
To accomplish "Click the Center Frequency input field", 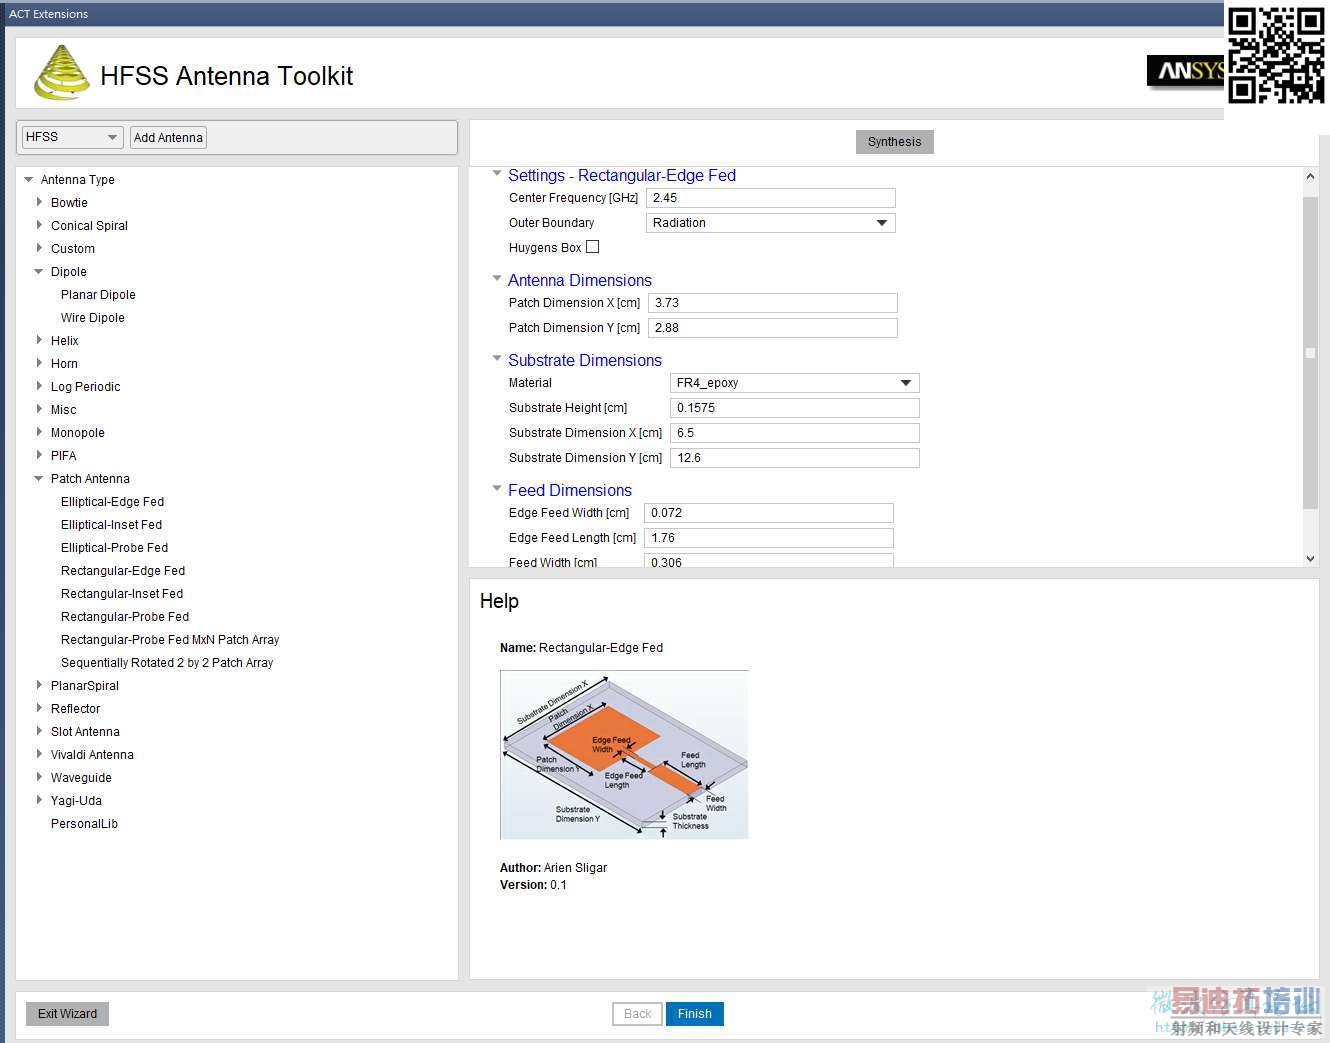I will point(770,198).
